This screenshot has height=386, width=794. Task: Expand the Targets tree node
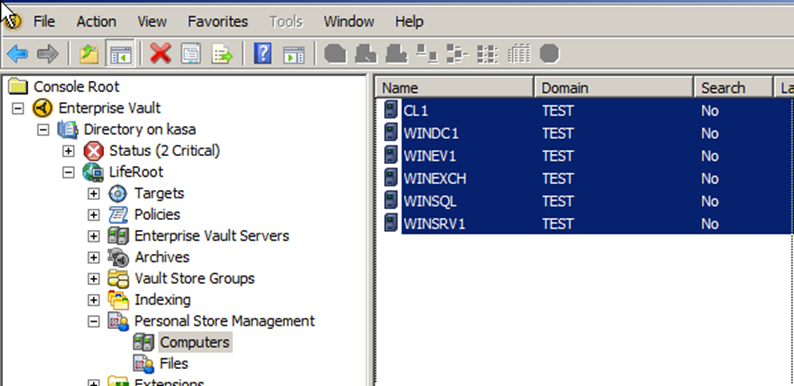click(x=94, y=194)
